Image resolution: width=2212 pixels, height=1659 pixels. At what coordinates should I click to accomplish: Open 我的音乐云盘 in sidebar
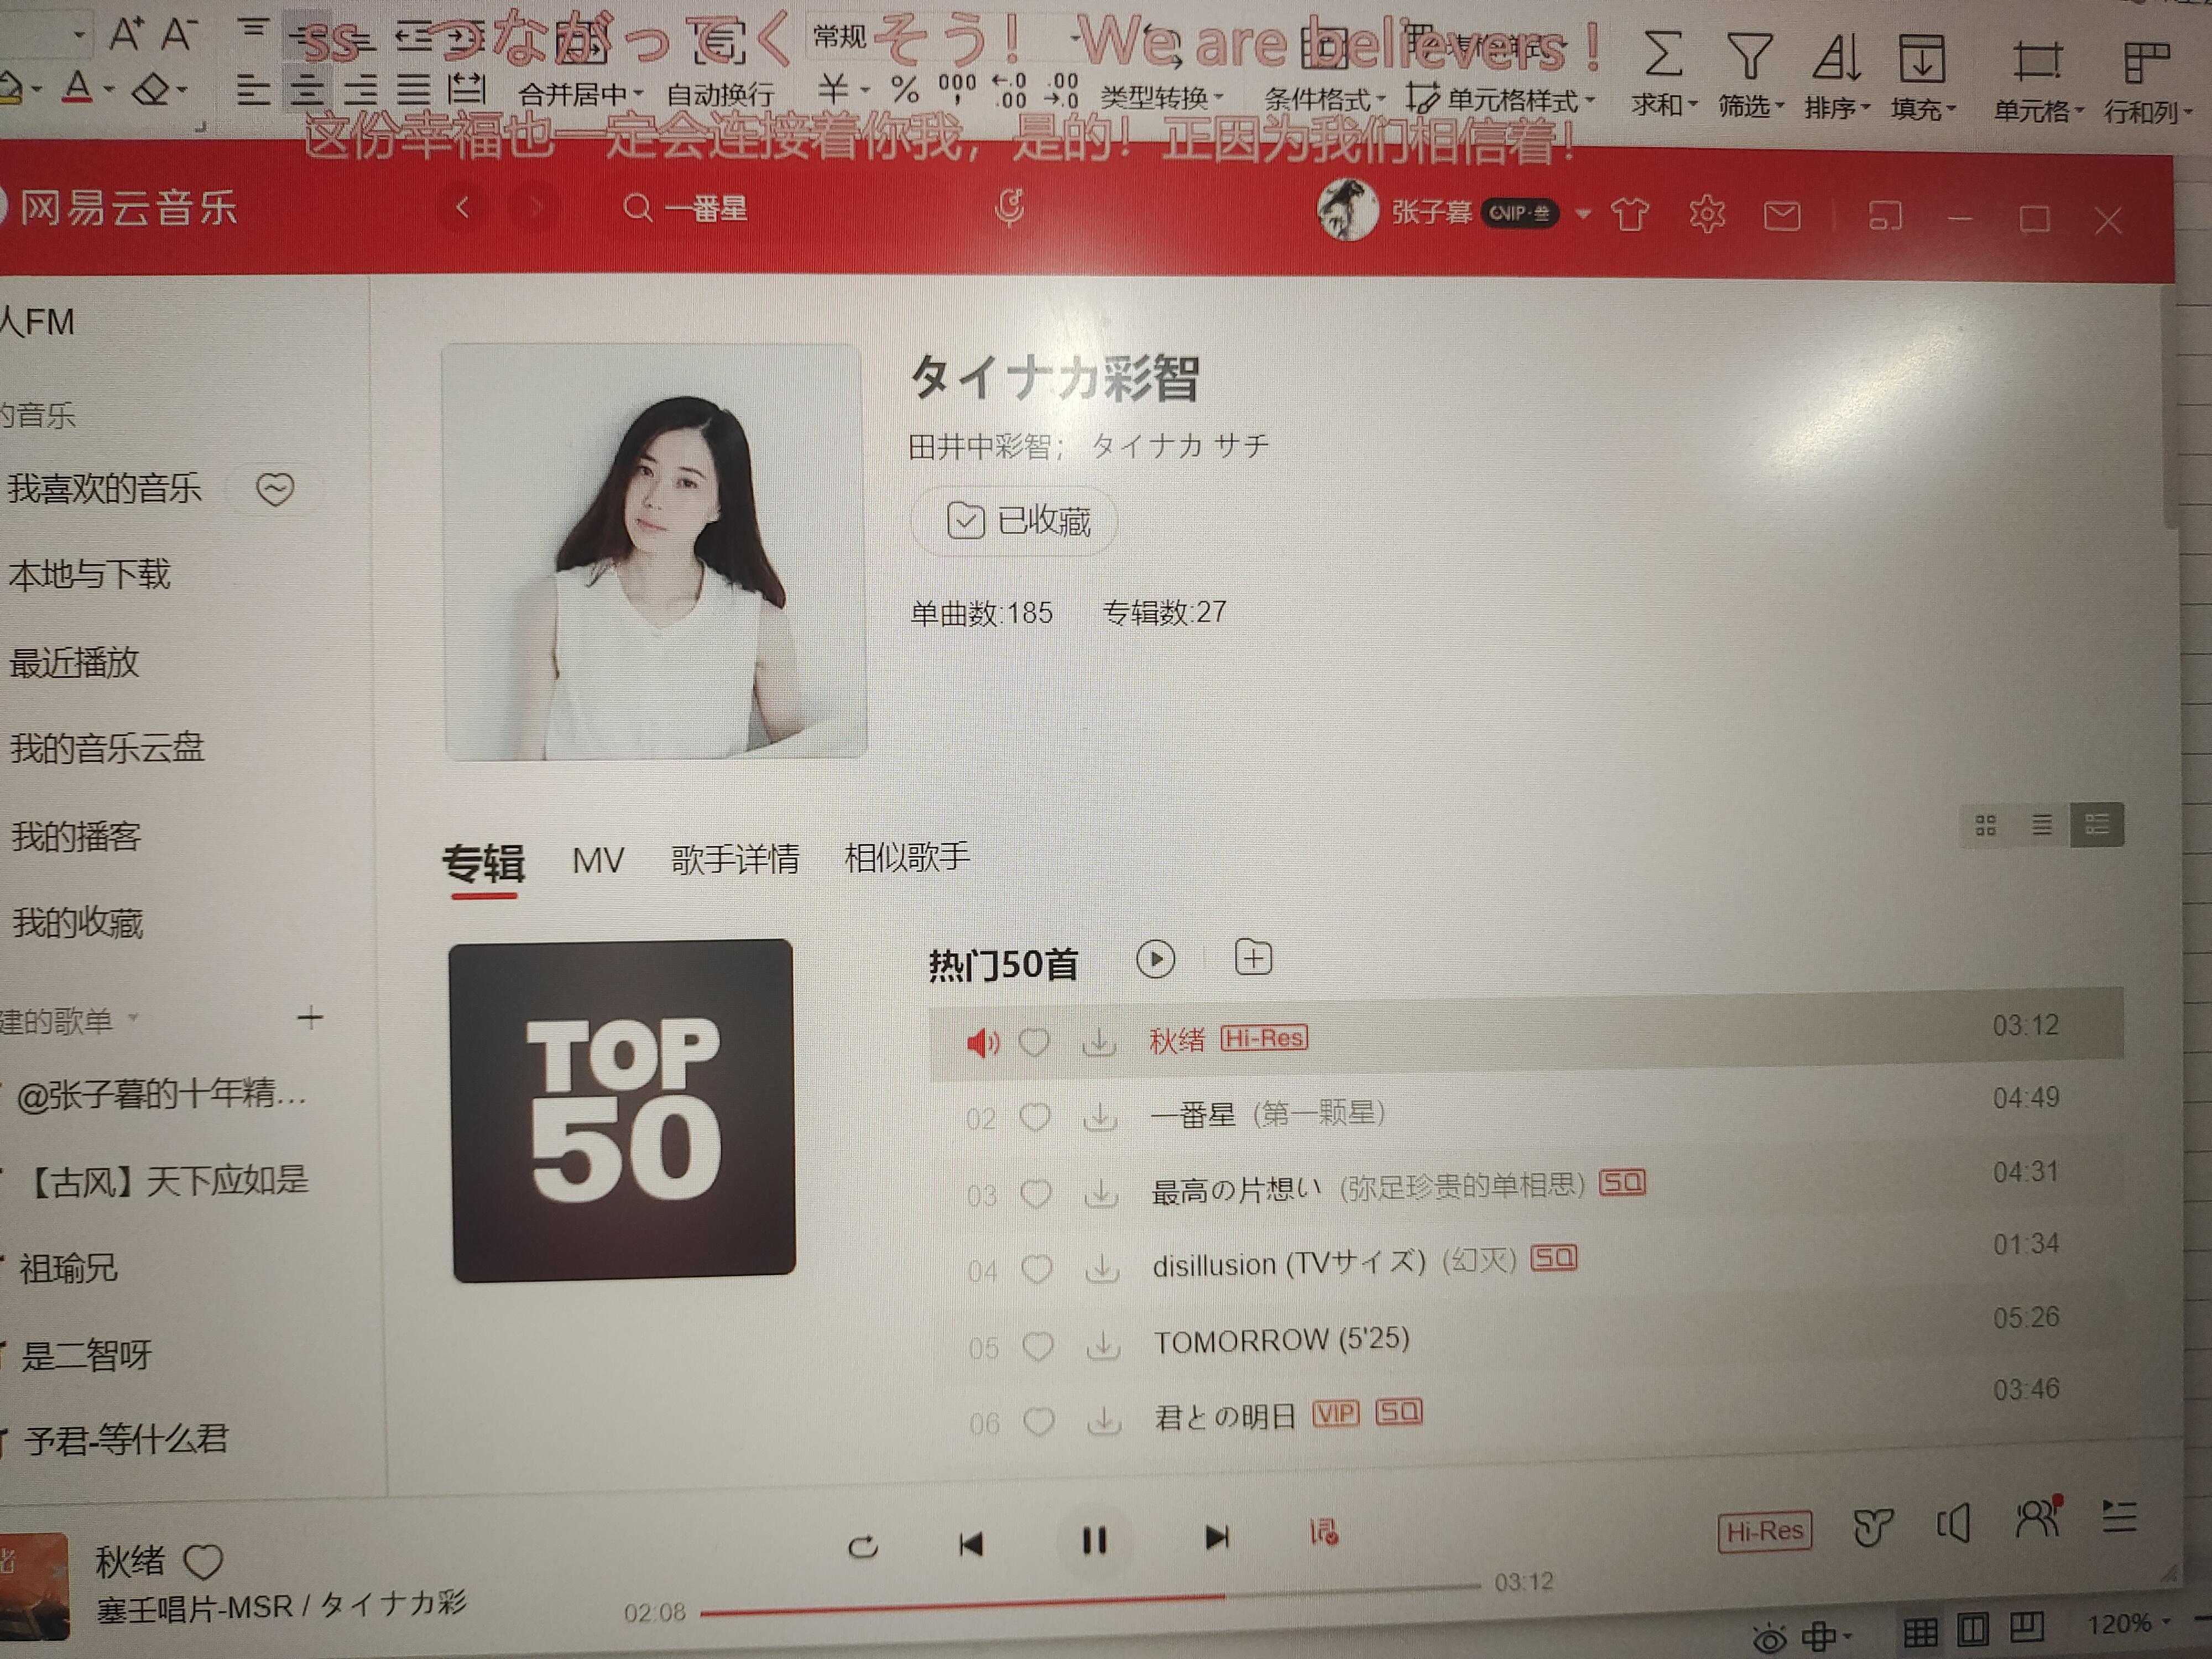tap(107, 748)
